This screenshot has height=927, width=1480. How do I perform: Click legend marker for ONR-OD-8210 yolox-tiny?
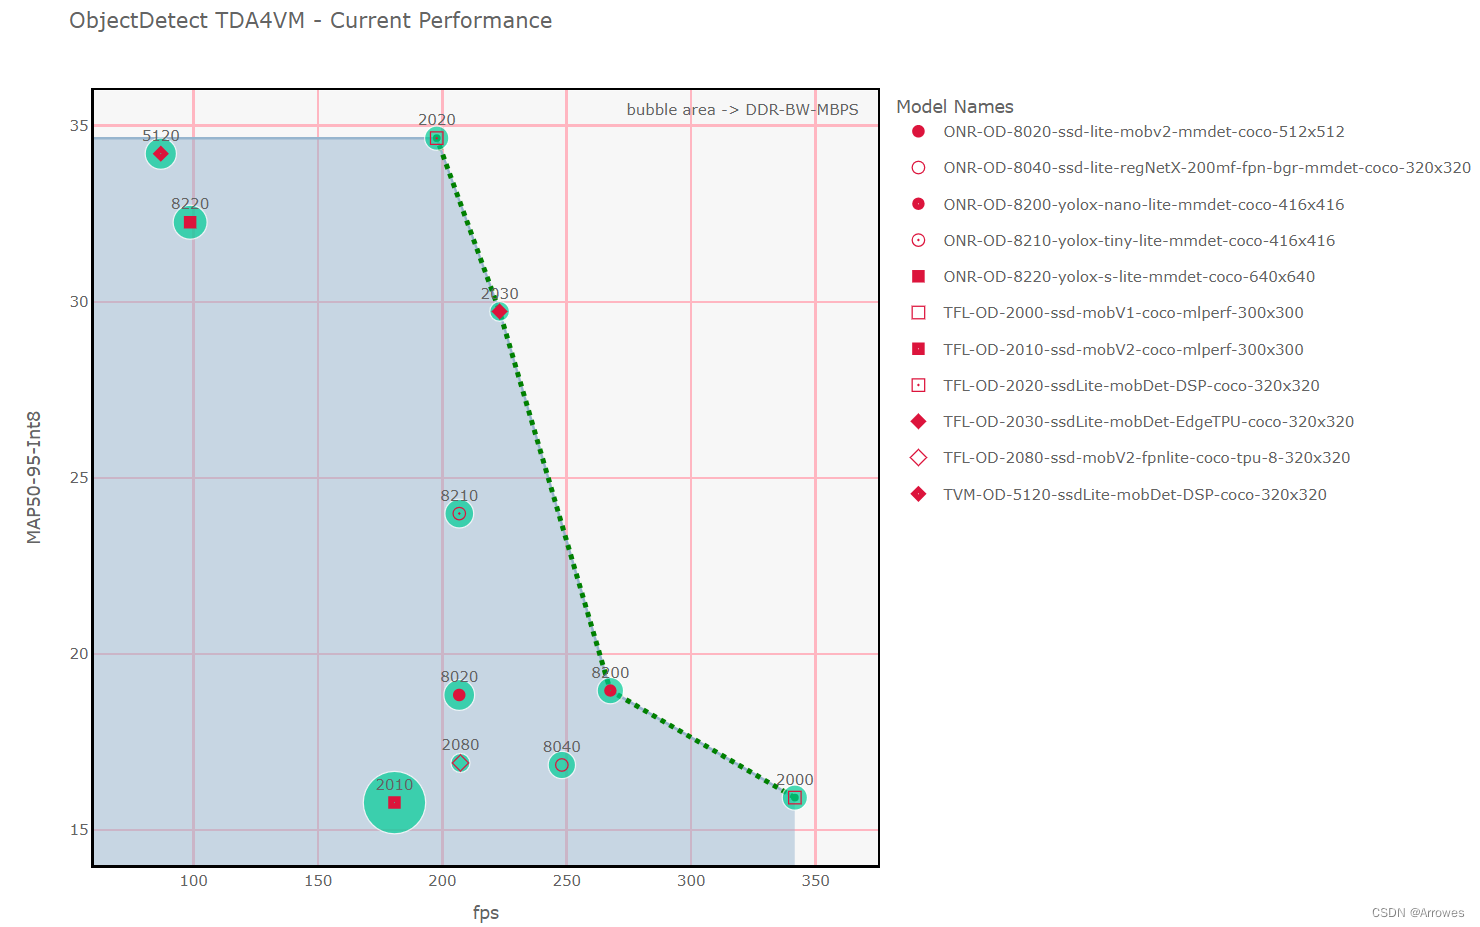click(918, 240)
